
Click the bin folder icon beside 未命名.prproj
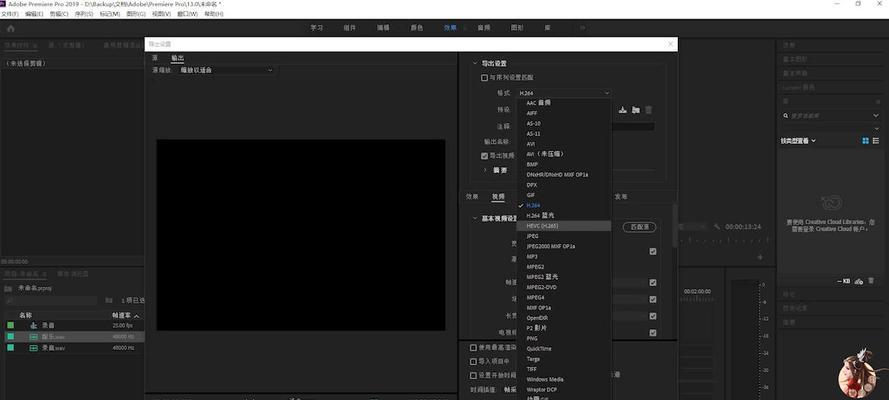(8, 288)
